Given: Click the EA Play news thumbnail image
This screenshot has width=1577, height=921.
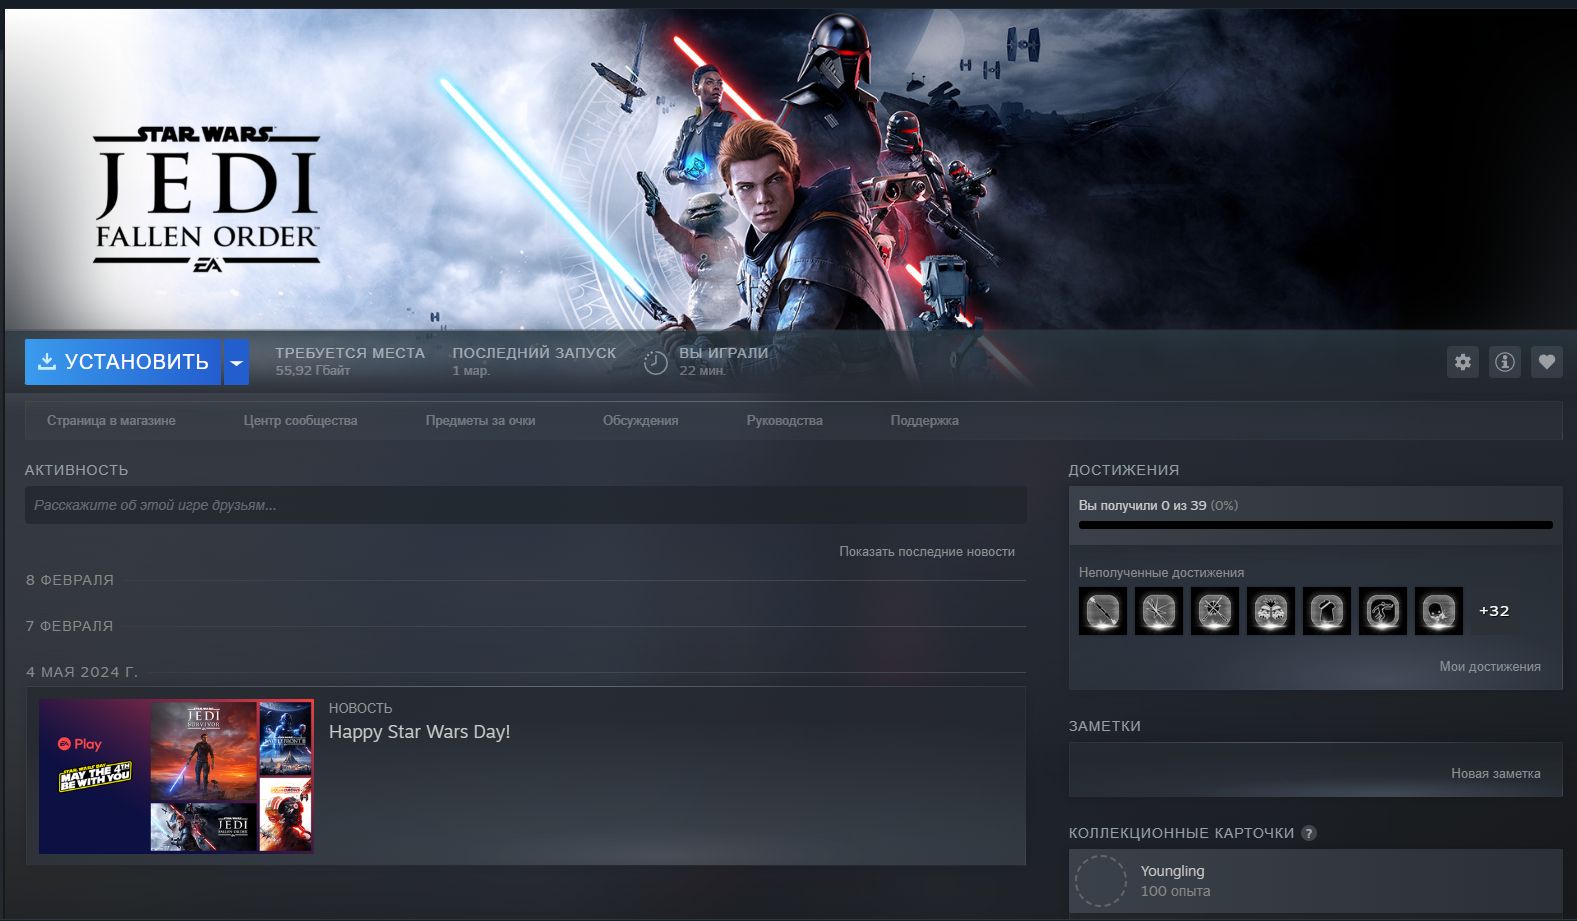Looking at the screenshot, I should point(176,776).
